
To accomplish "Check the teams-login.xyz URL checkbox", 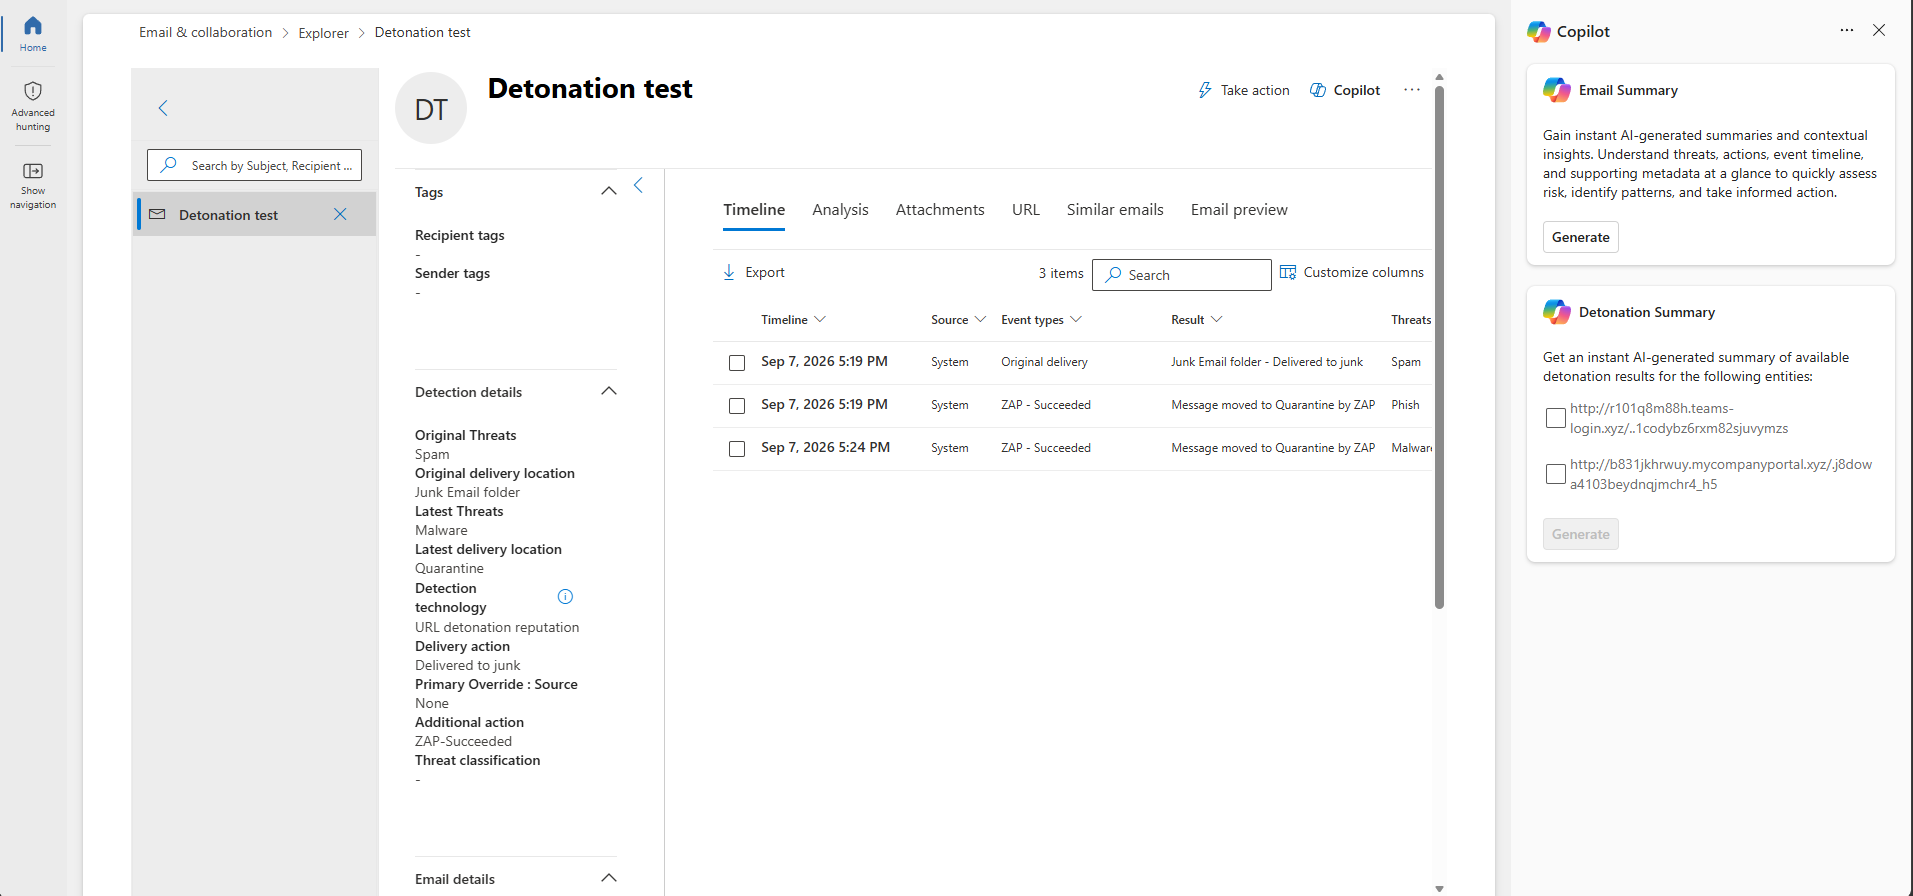I will [x=1556, y=418].
